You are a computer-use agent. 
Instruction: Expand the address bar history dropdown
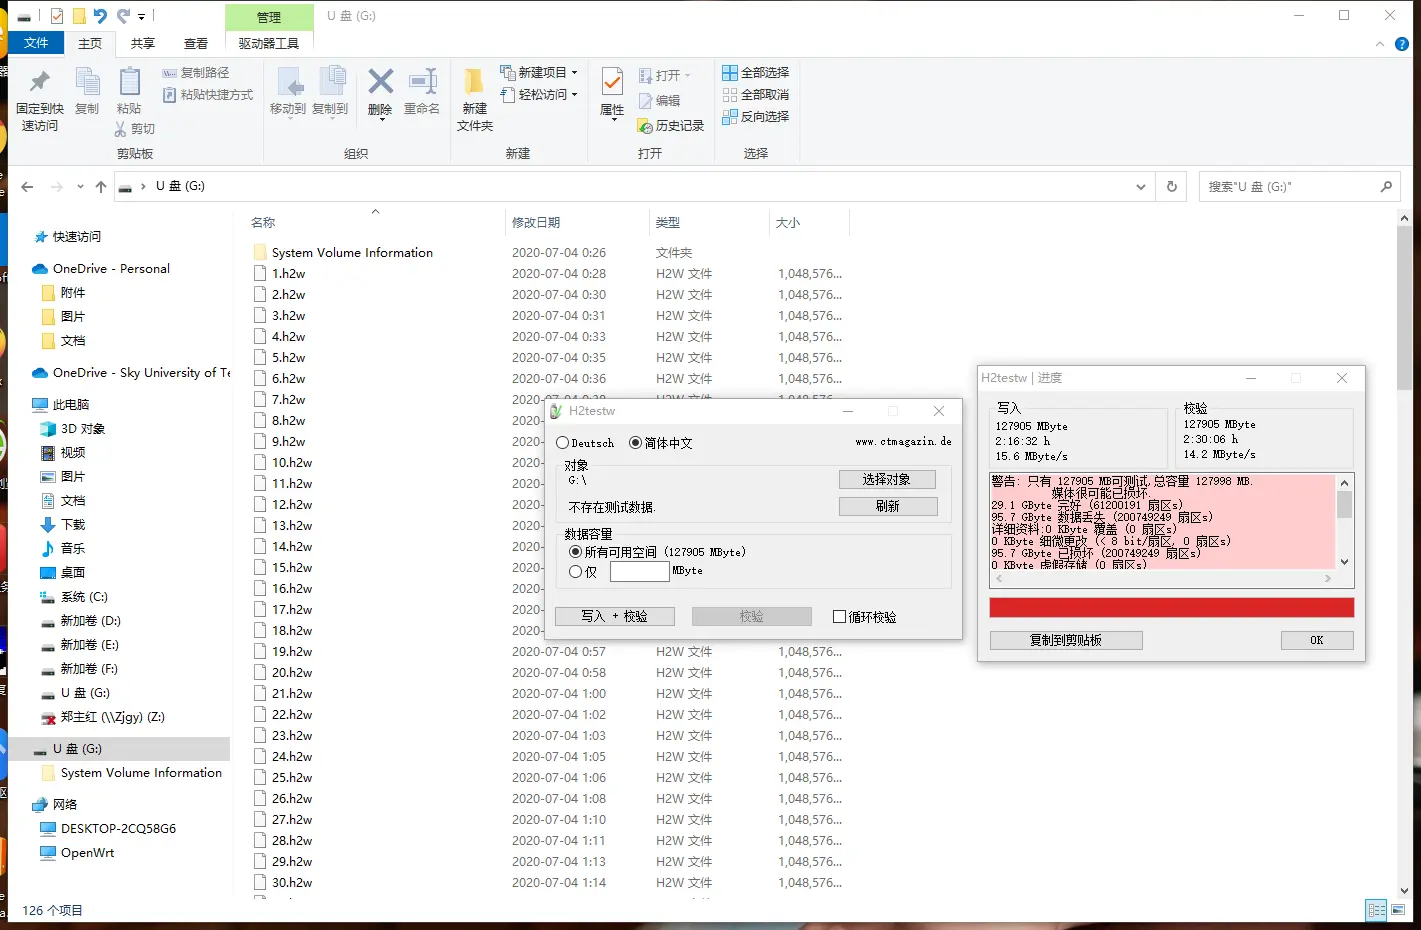click(1141, 187)
